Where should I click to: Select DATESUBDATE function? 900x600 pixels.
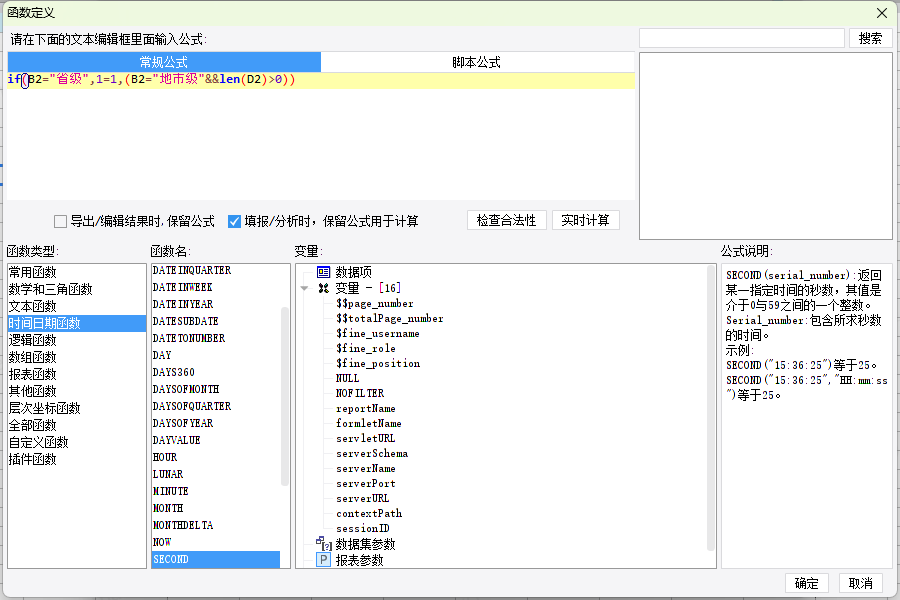(x=216, y=322)
